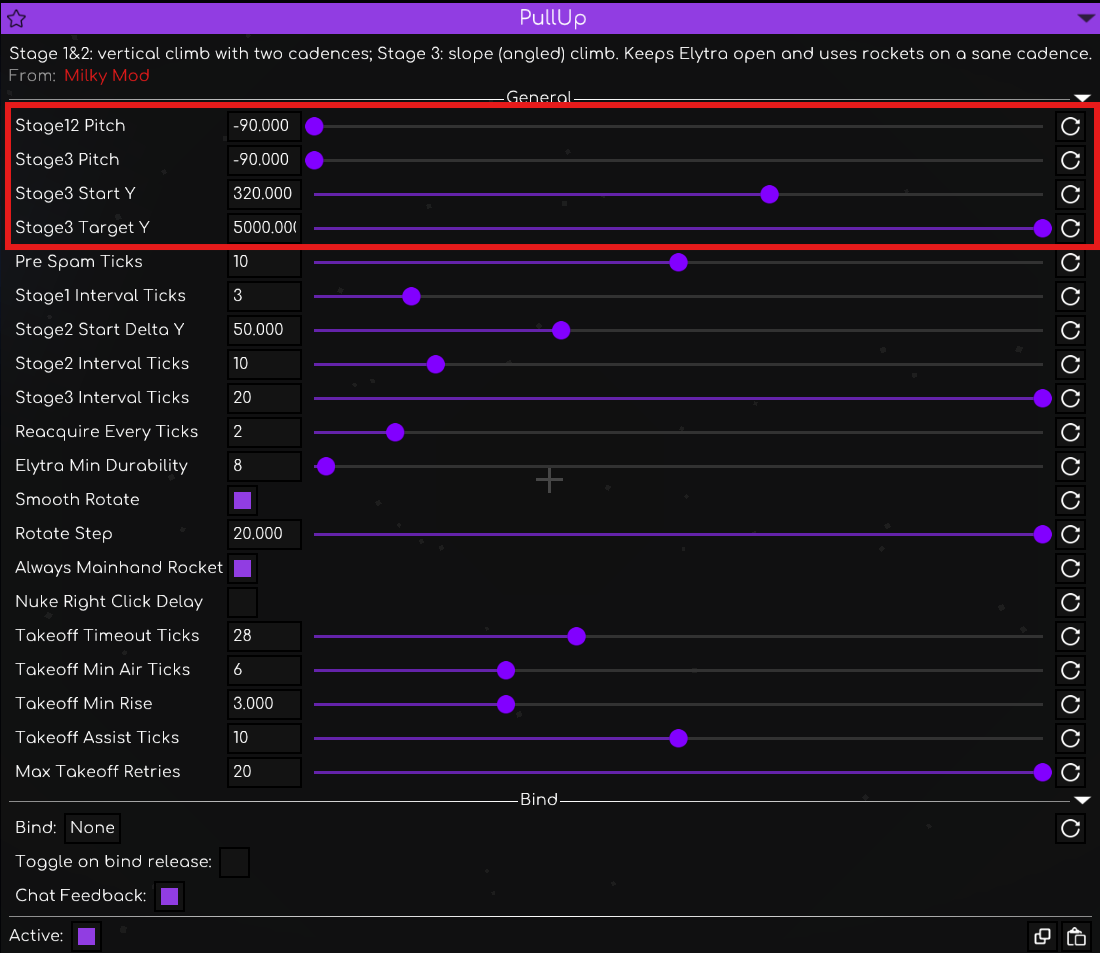Collapse the Bind section

click(x=1082, y=800)
